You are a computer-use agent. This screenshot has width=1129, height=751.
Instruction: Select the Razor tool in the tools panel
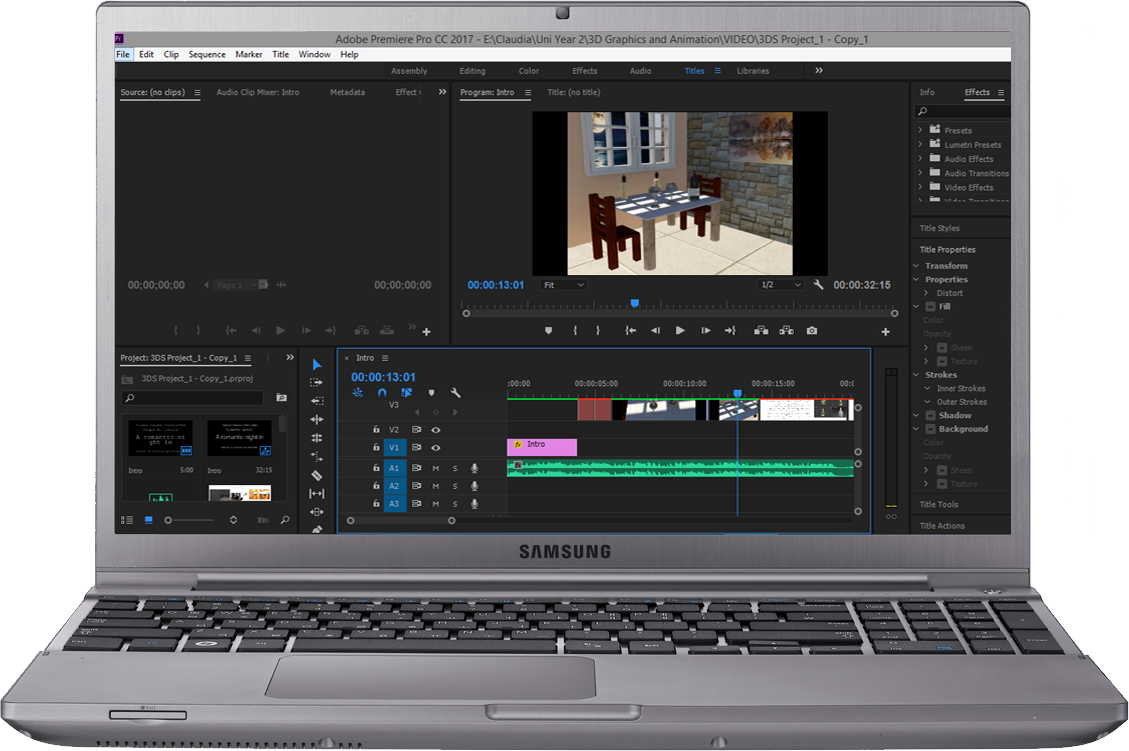point(317,476)
